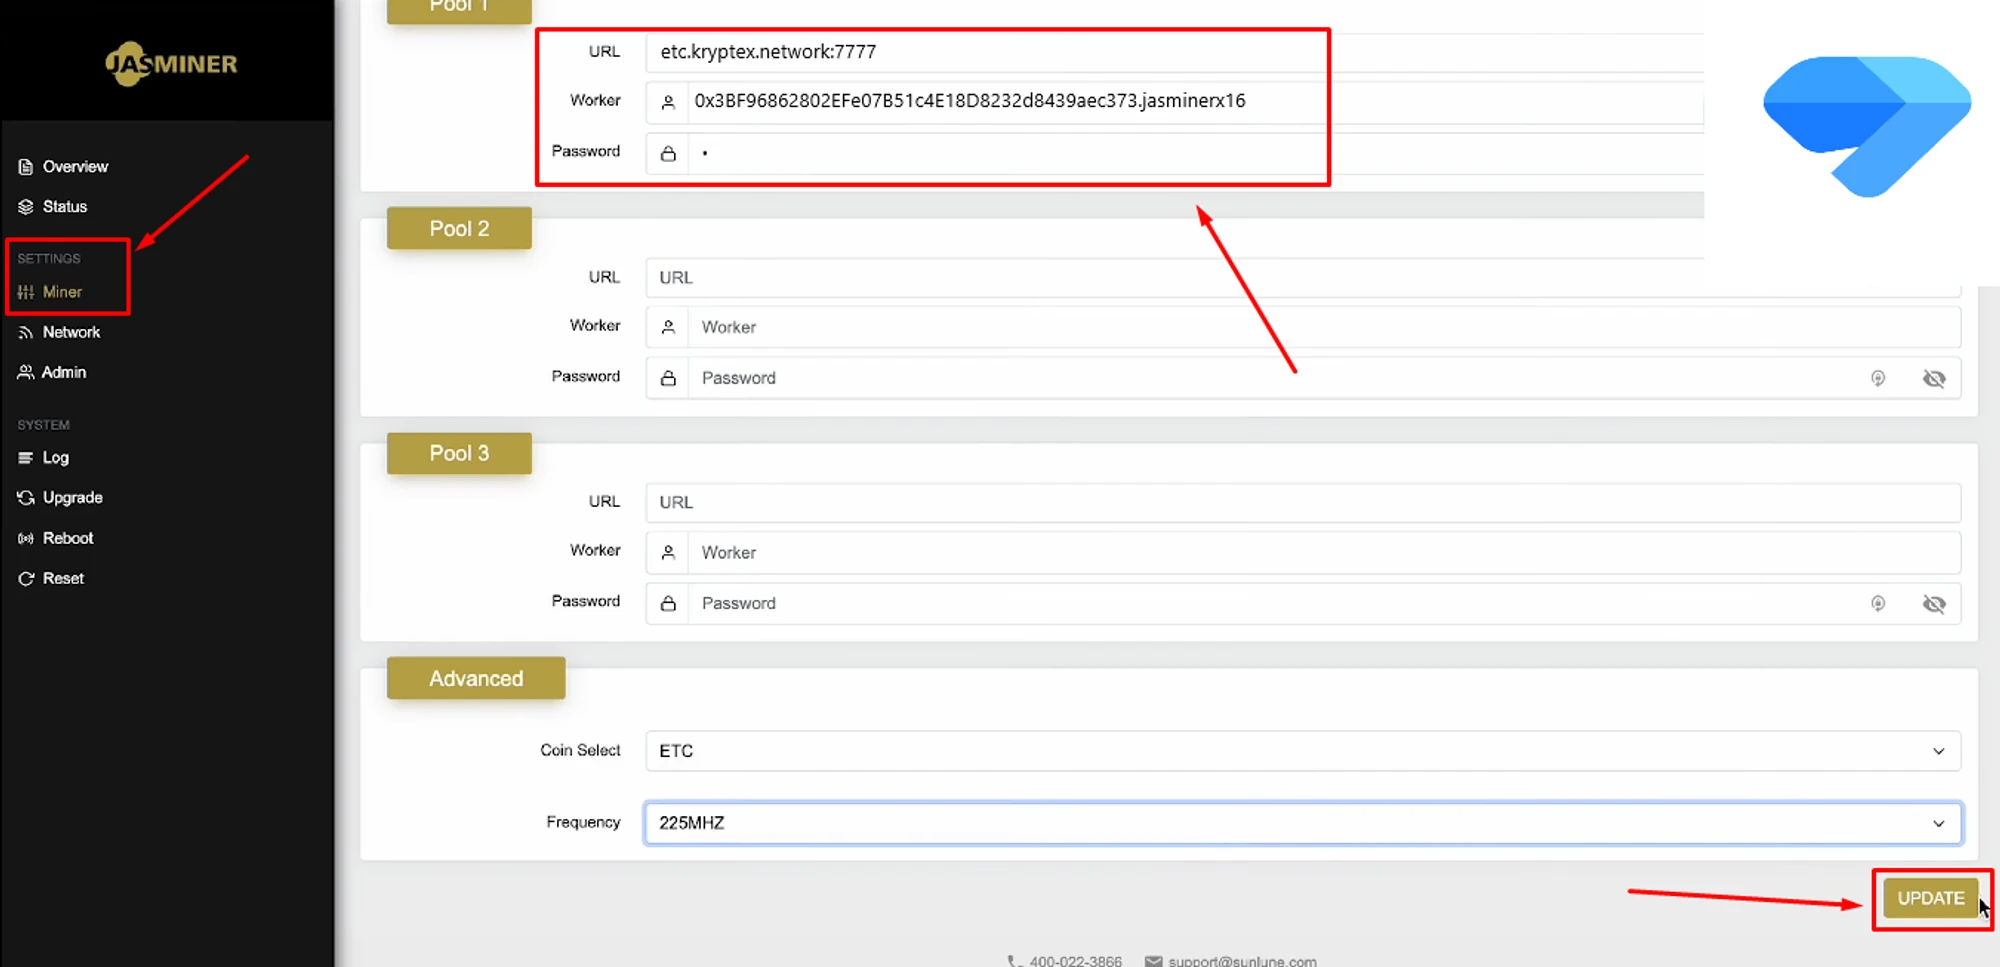This screenshot has height=967, width=2000.
Task: Open Network settings via its signal icon
Action: point(26,333)
